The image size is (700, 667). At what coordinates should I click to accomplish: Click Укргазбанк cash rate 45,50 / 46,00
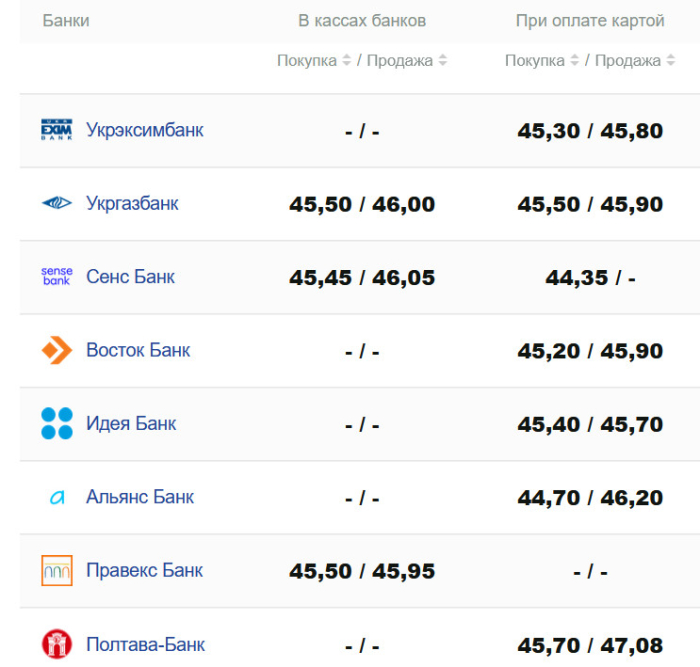[x=362, y=204]
